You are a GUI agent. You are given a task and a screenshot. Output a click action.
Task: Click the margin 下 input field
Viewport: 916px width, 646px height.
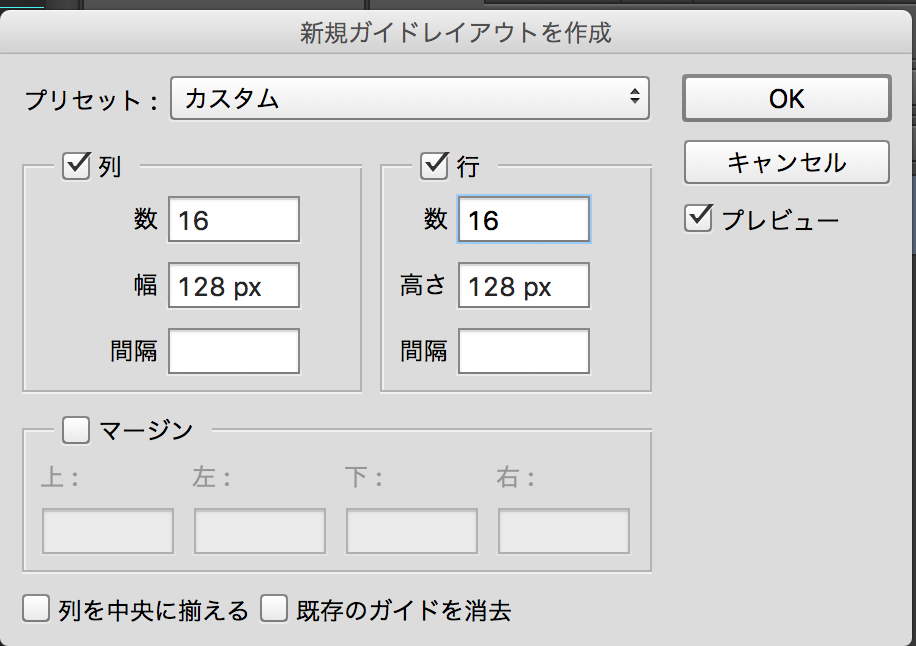click(x=412, y=531)
